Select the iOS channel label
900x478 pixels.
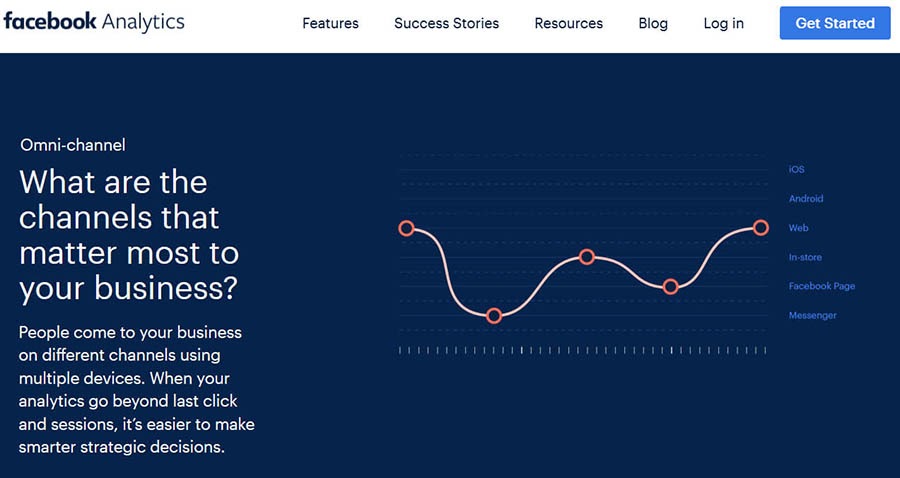(x=796, y=169)
